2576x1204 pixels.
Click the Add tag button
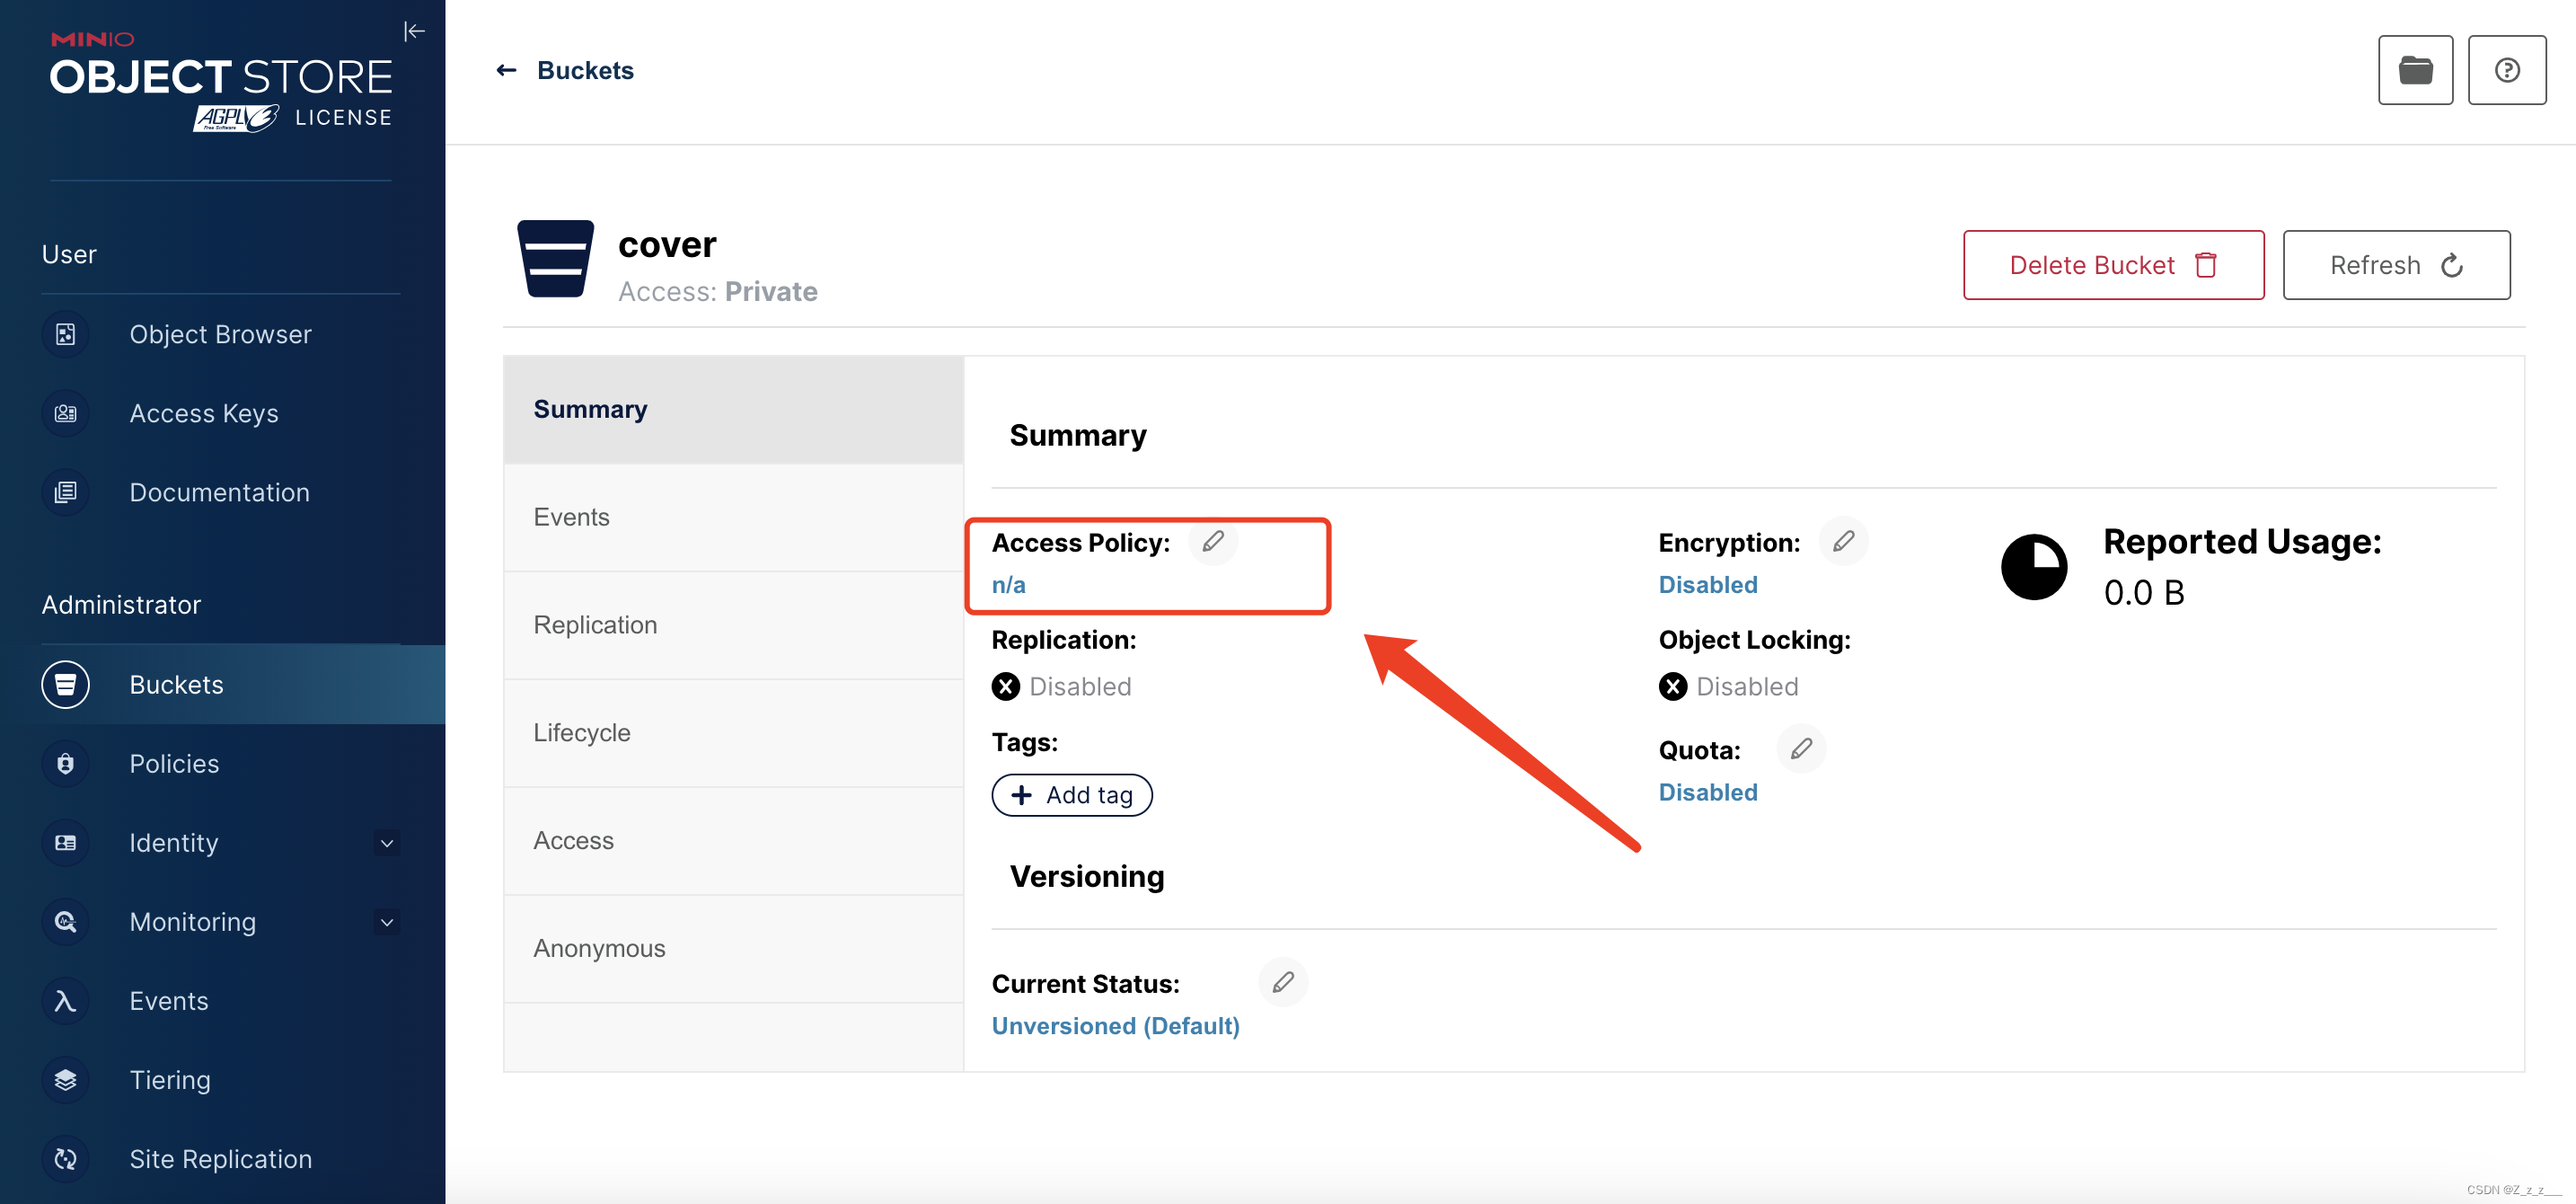(1071, 795)
